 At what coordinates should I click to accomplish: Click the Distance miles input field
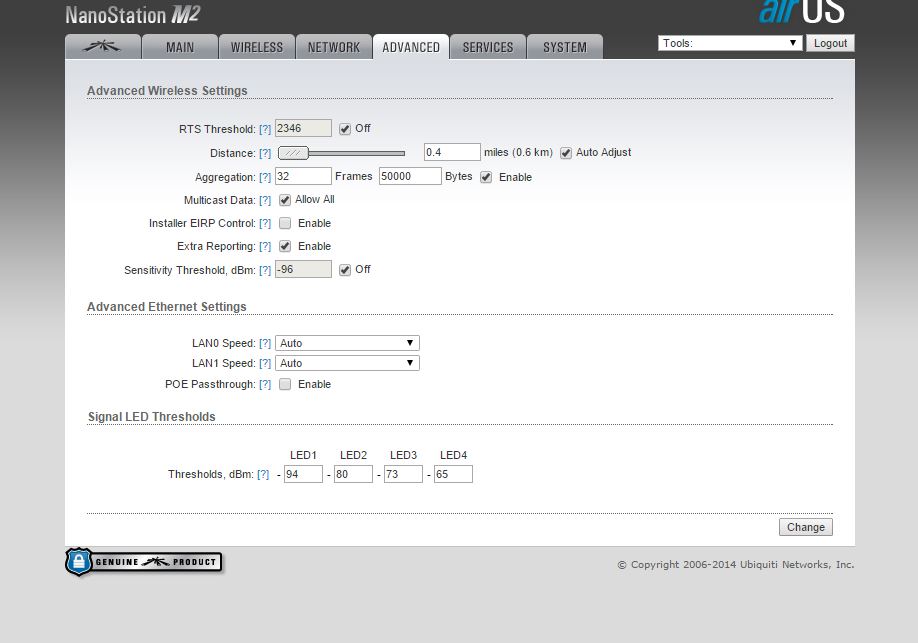452,152
